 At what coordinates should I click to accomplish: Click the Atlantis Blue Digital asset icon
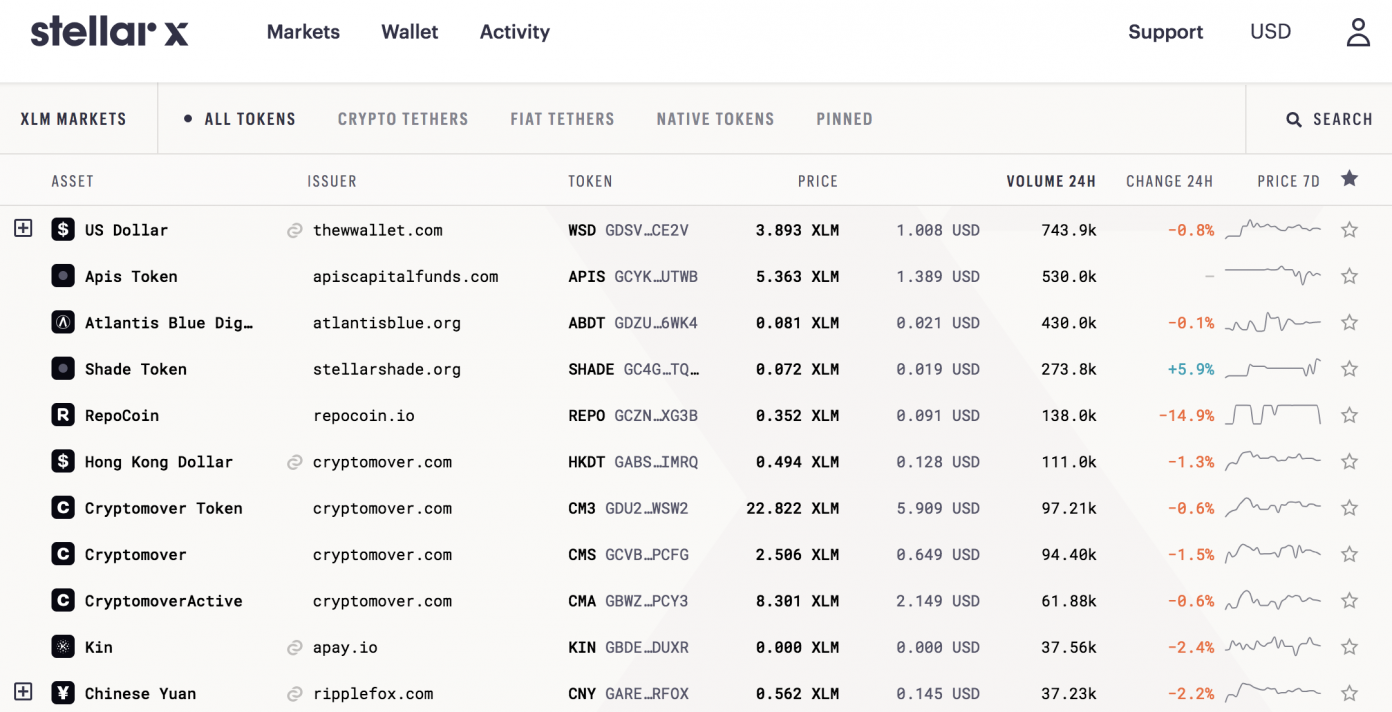tap(63, 322)
